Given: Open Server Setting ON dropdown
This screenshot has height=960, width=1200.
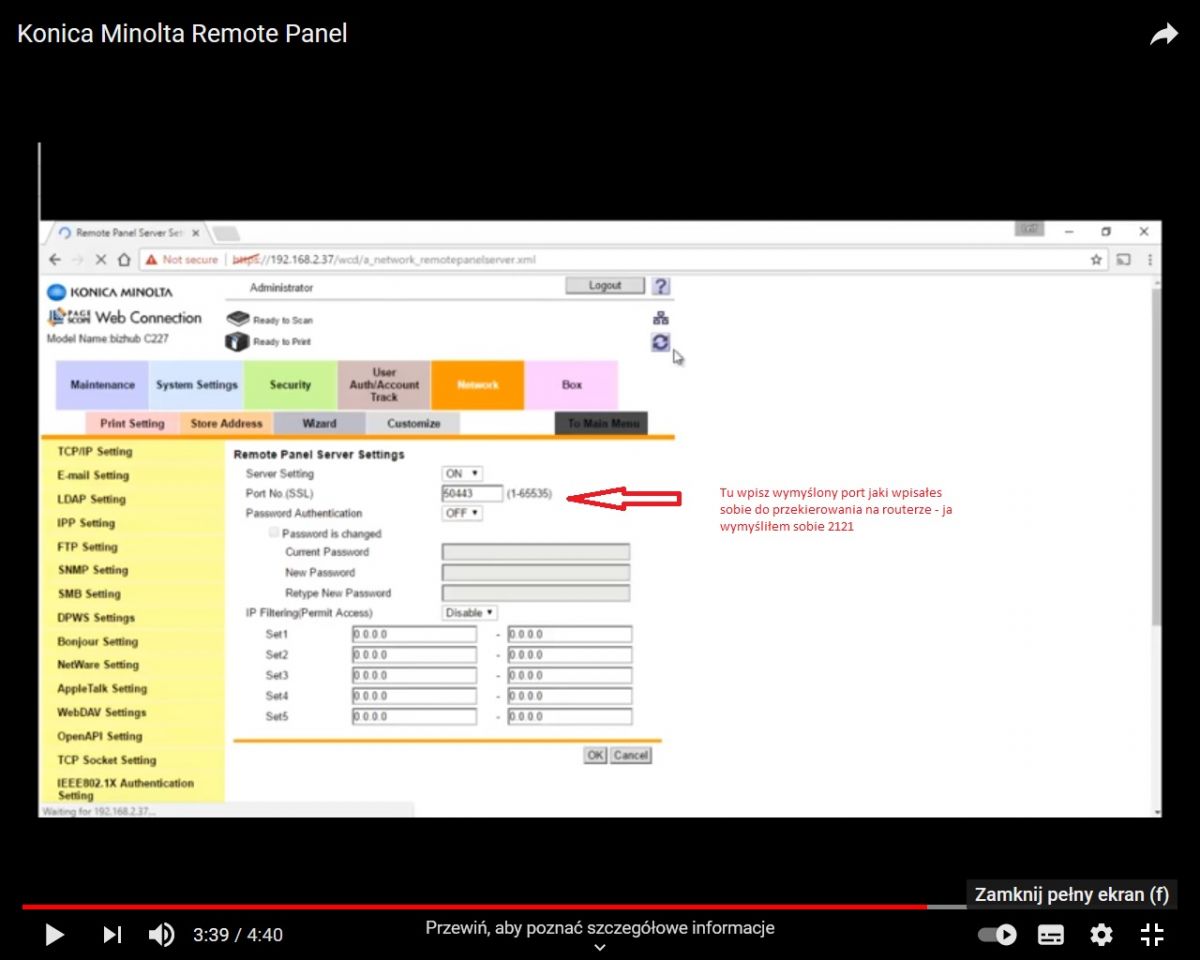Looking at the screenshot, I should click(x=462, y=474).
